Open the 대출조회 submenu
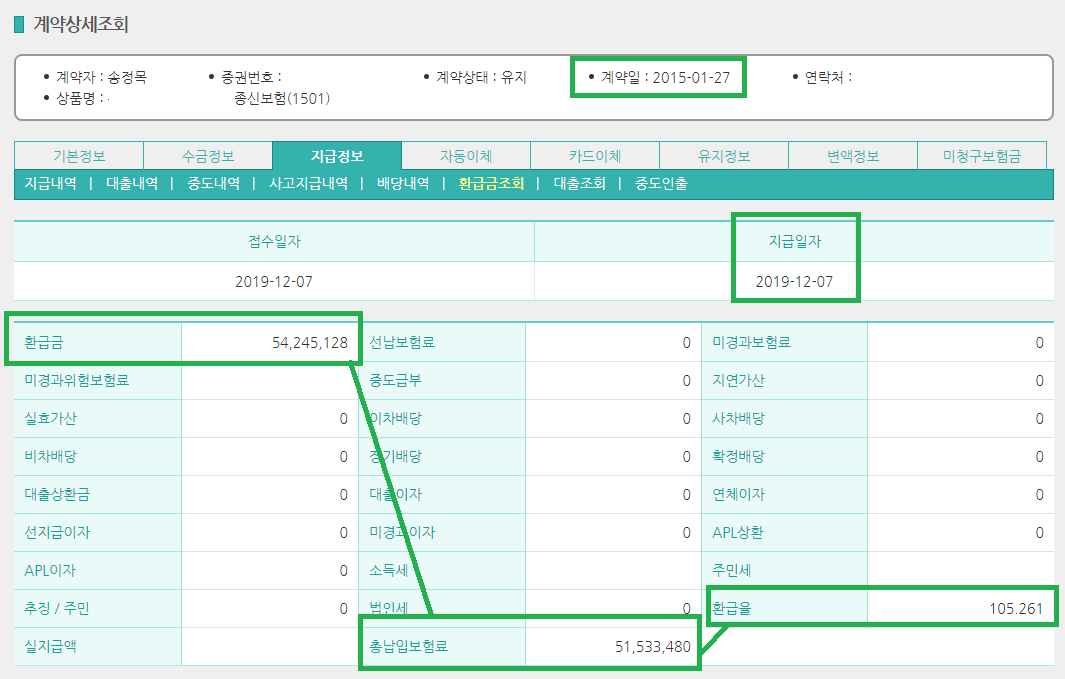This screenshot has height=679, width=1065. (x=579, y=183)
